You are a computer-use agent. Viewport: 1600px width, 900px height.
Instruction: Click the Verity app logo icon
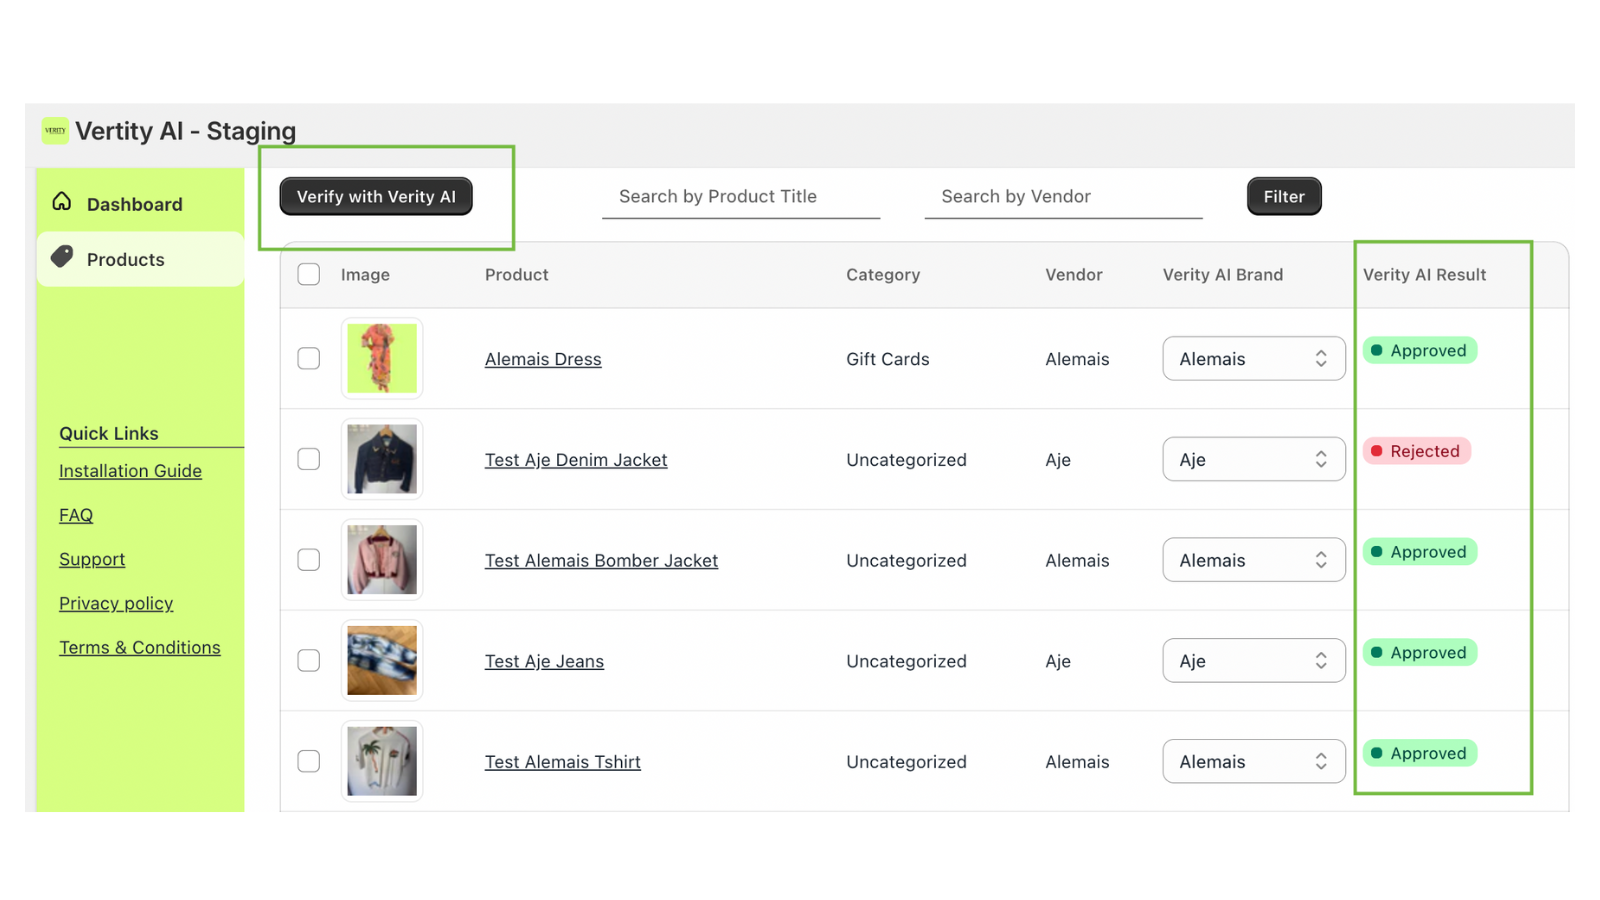pos(55,131)
